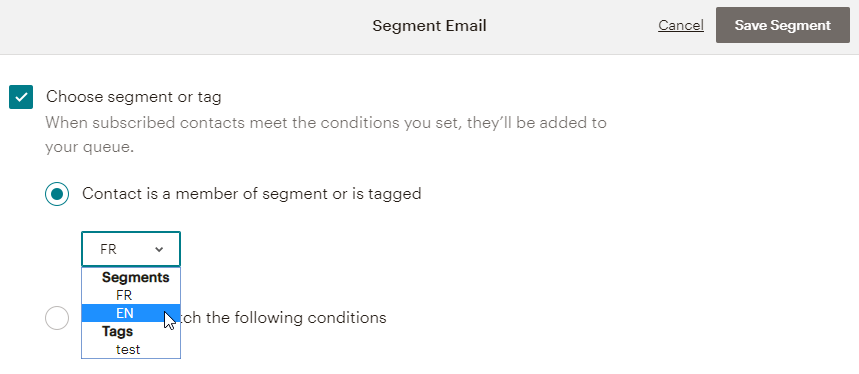The width and height of the screenshot is (859, 374).
Task: Click the 'Segment Email' title
Action: (x=430, y=26)
